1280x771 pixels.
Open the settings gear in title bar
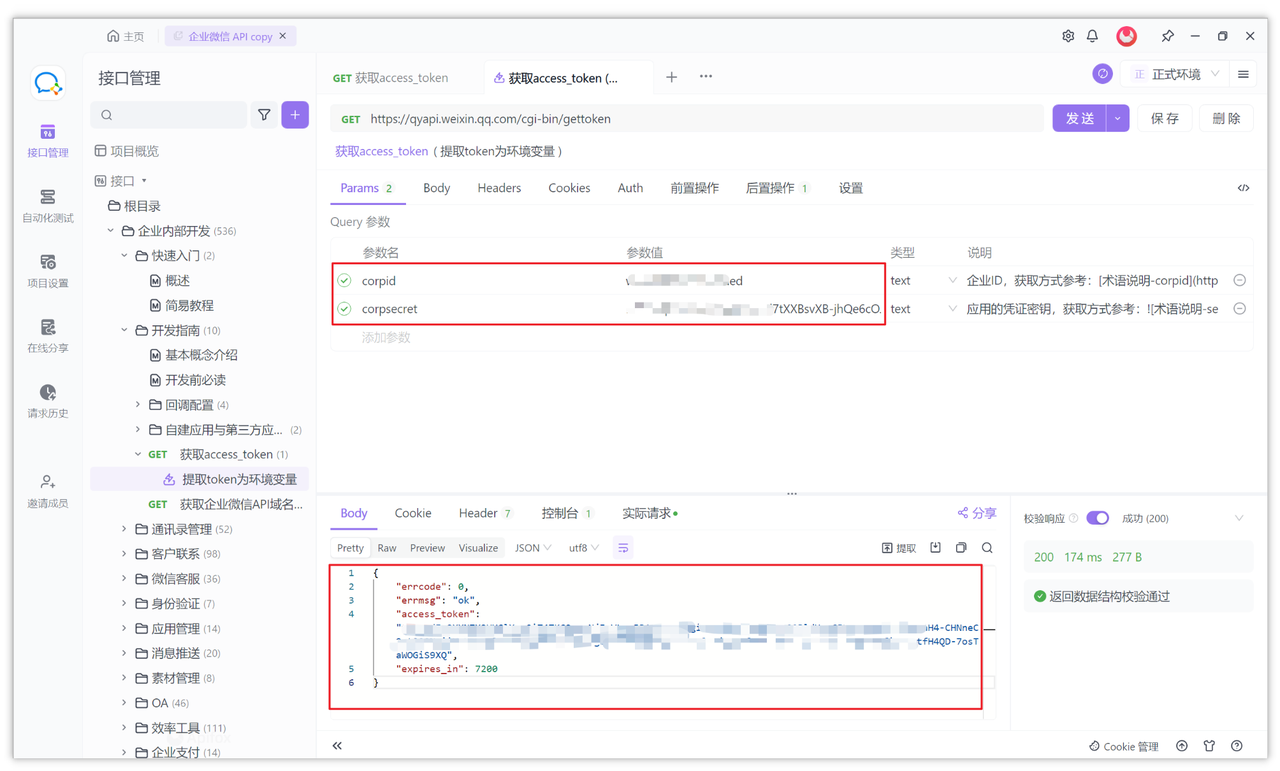click(x=1068, y=36)
